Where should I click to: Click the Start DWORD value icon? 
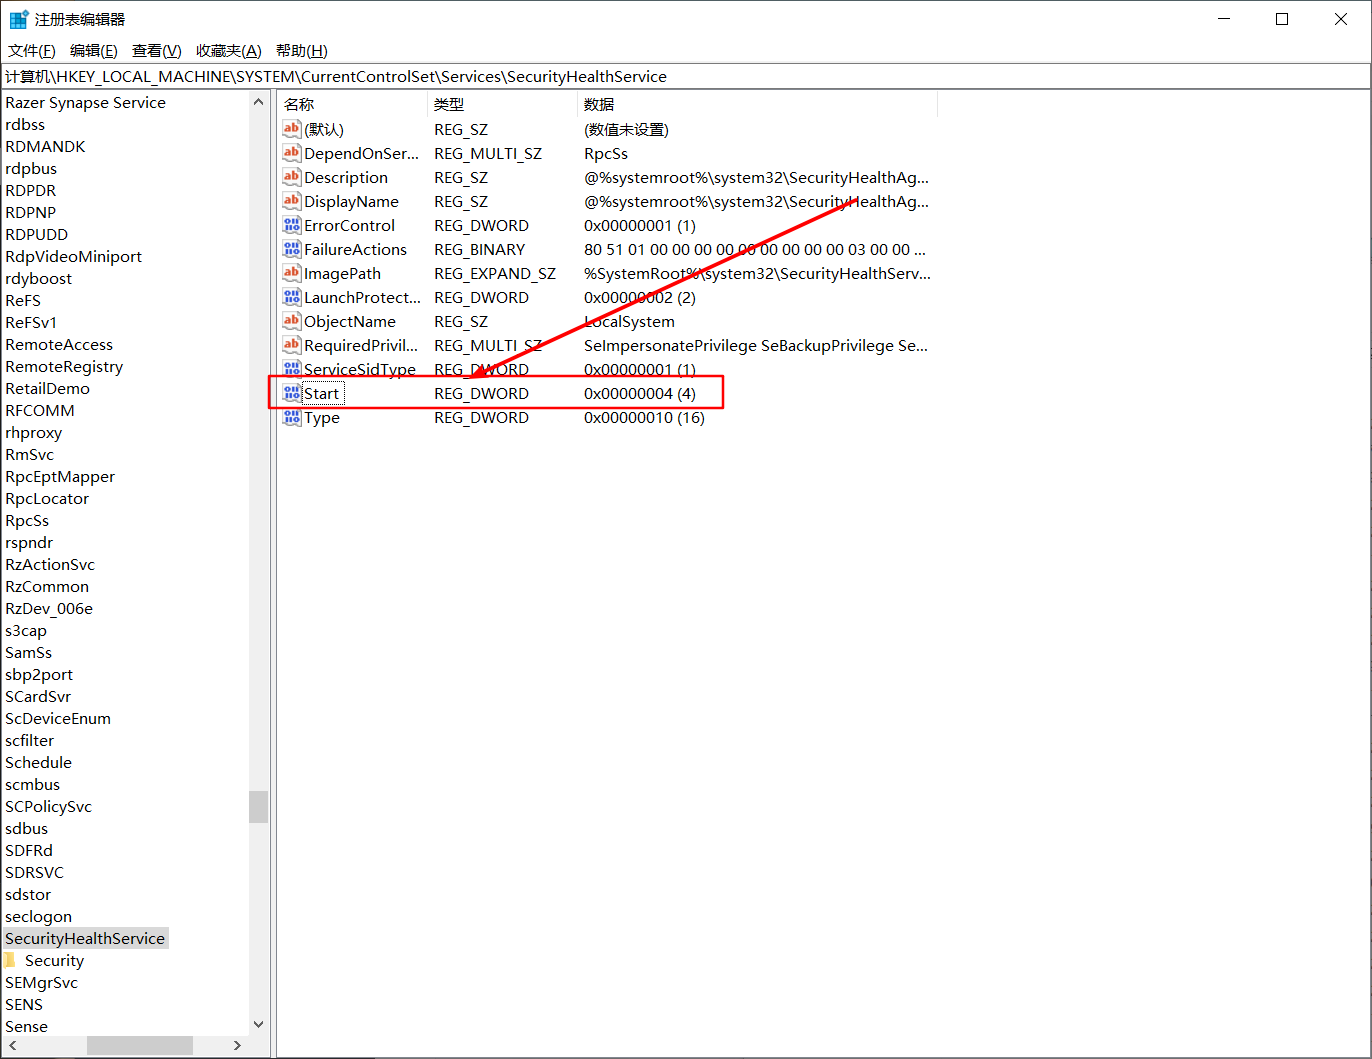tap(292, 393)
